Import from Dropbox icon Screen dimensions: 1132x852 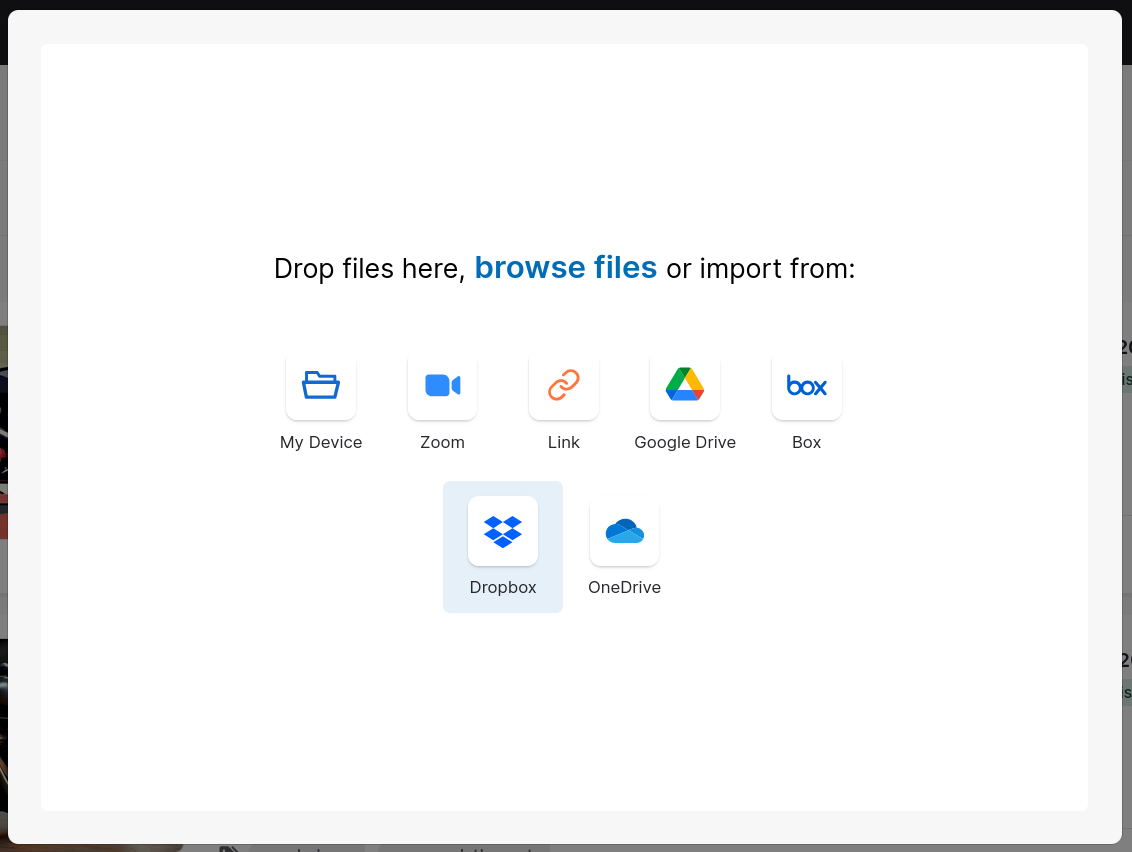(503, 531)
